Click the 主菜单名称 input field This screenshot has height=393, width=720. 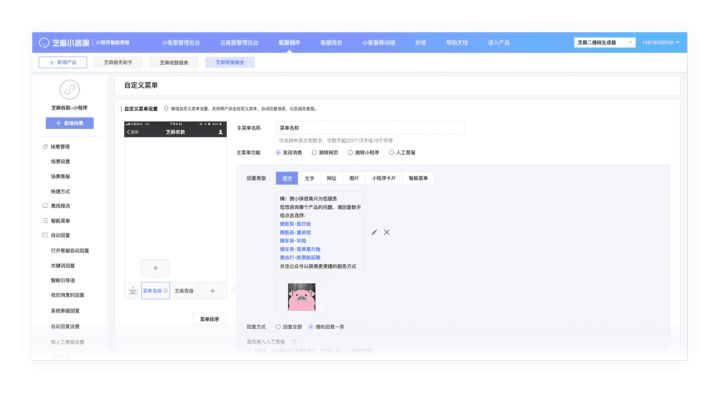[370, 128]
